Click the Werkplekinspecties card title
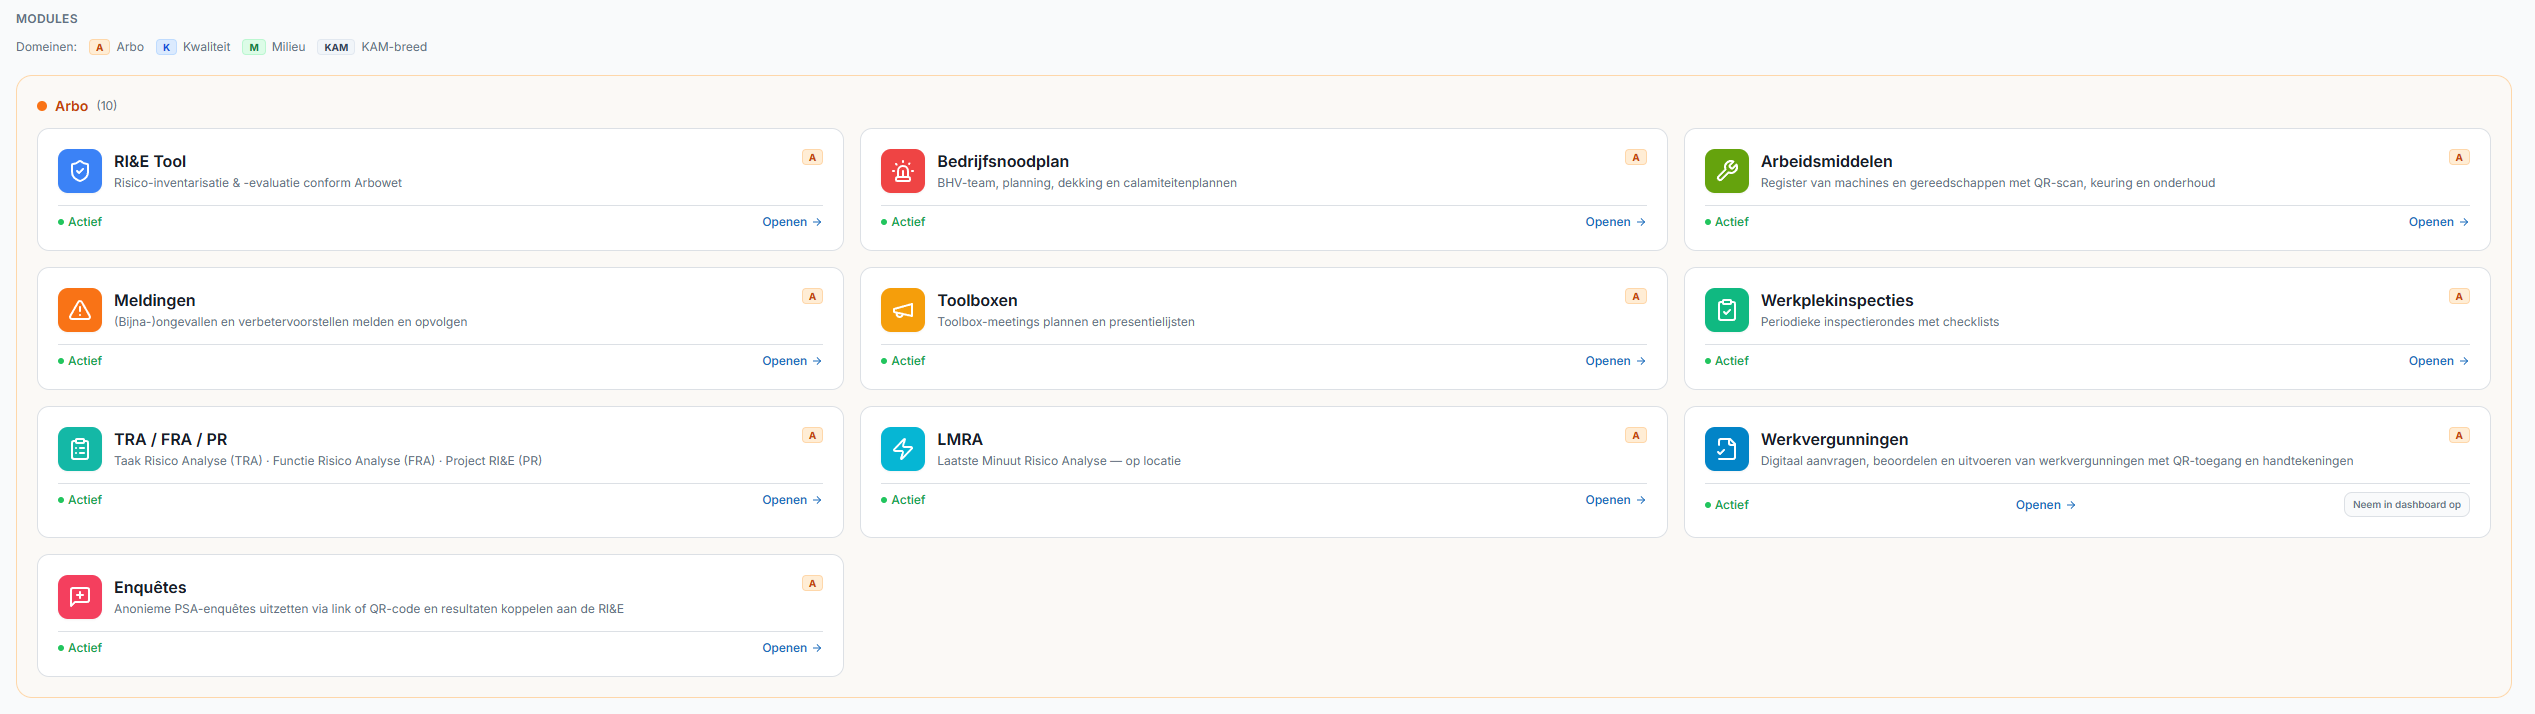This screenshot has height=714, width=2535. (x=1837, y=300)
